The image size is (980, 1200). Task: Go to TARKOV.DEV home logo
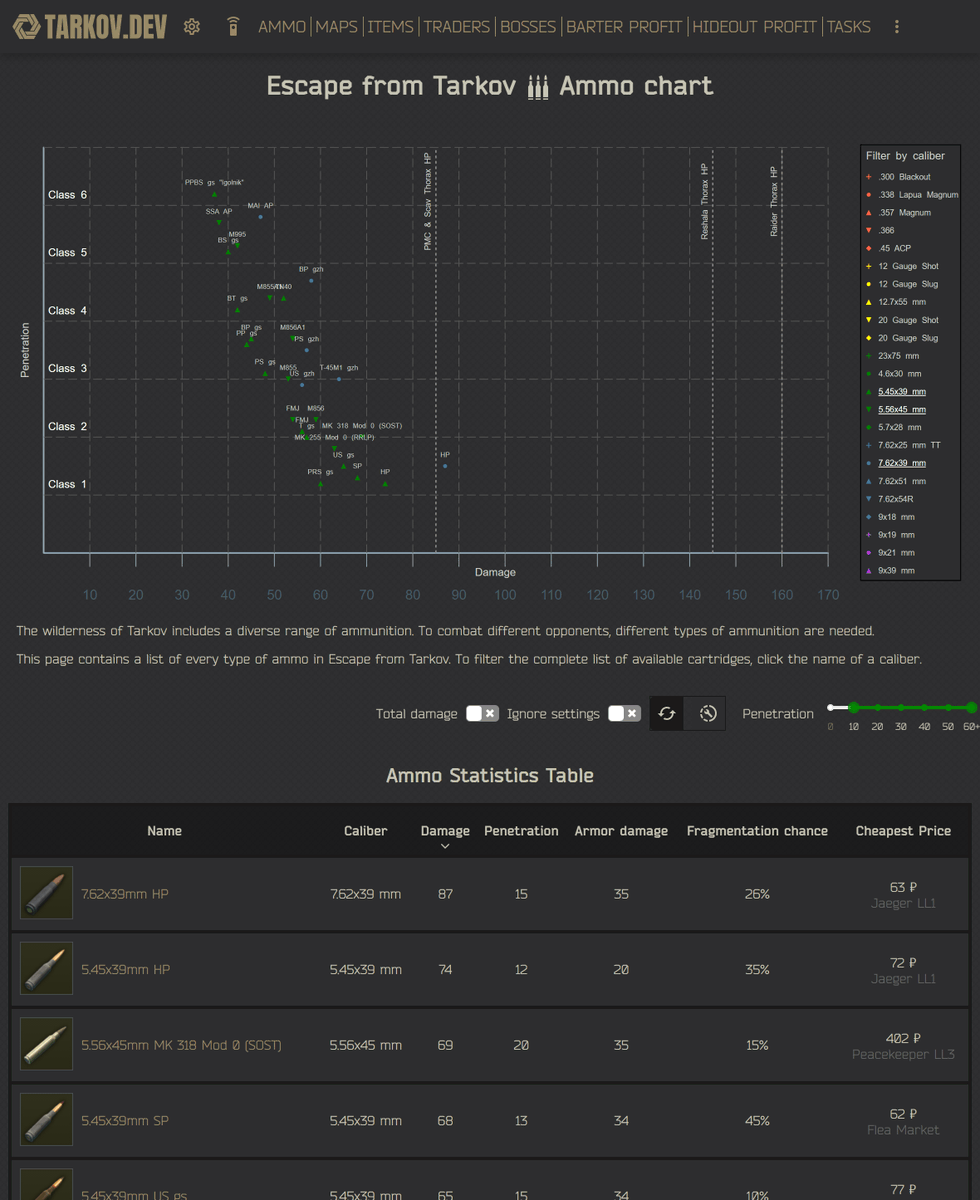tap(89, 27)
